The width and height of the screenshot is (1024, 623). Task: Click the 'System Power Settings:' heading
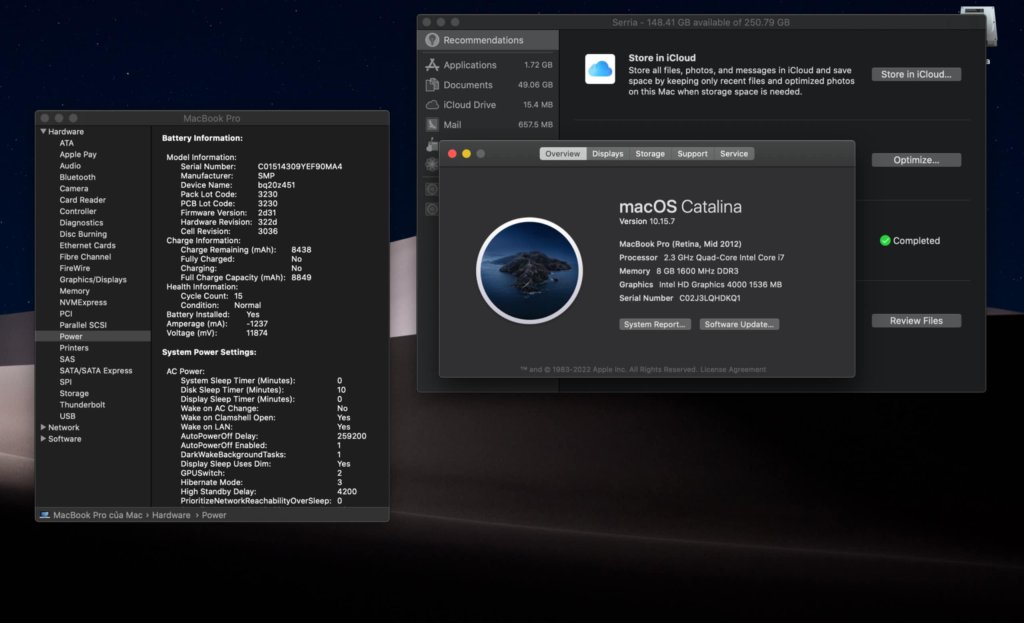pos(209,352)
